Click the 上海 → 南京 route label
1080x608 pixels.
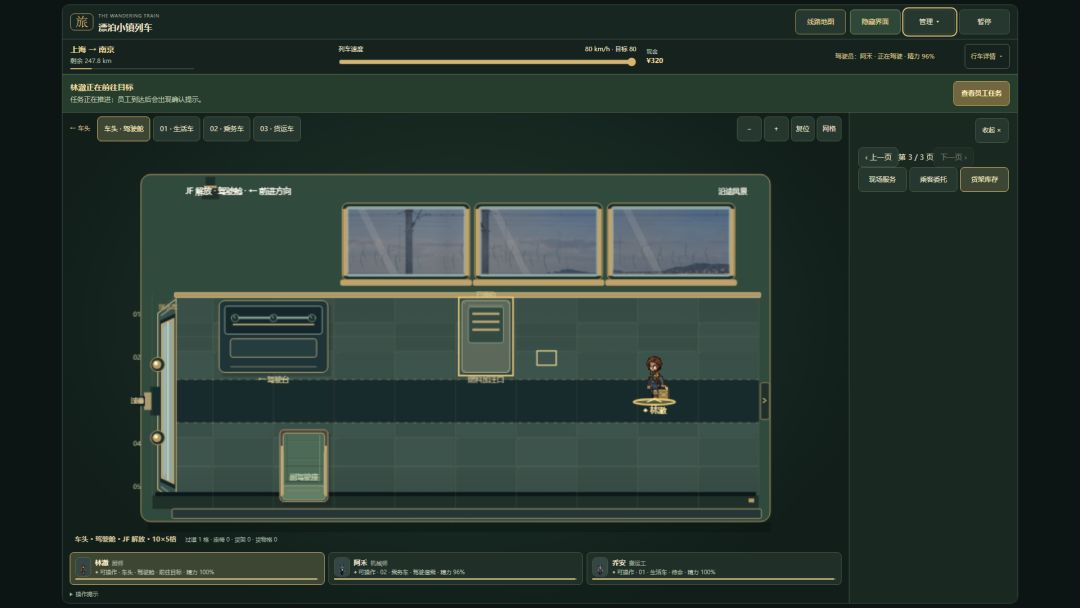click(x=92, y=50)
